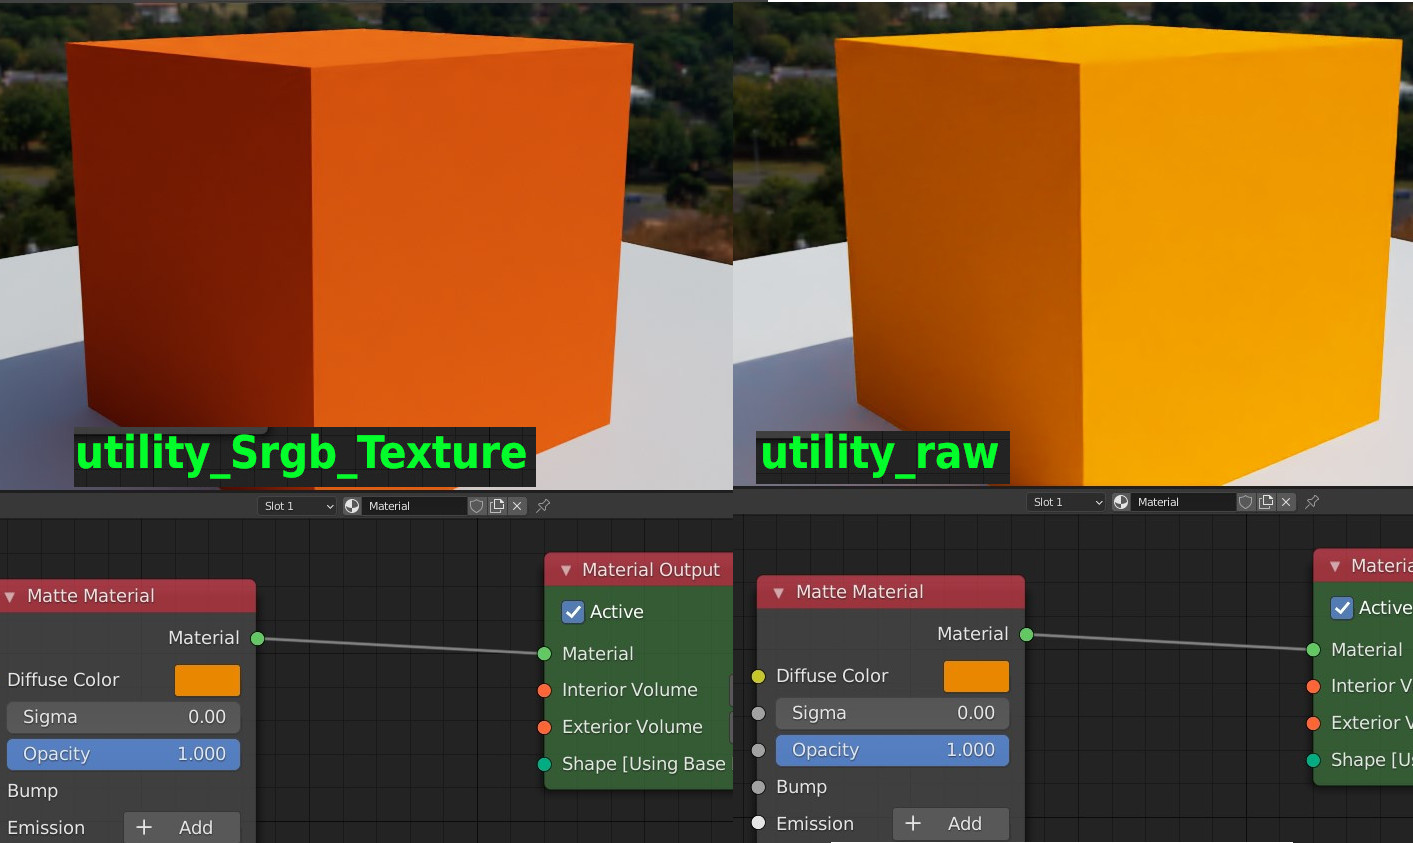
Task: Click Add emission button in left Matte Material
Action: click(182, 827)
